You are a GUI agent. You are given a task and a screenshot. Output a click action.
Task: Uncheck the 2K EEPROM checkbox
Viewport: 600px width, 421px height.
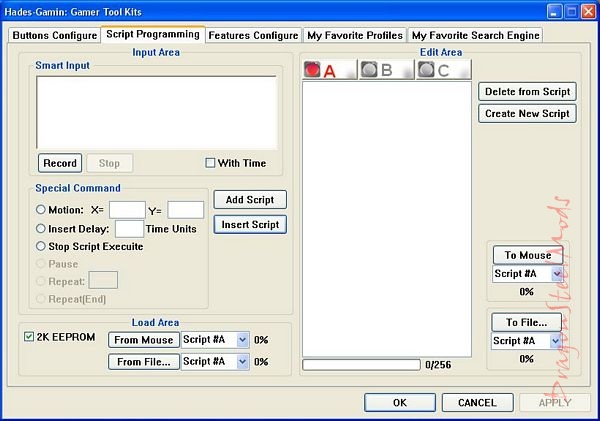(28, 339)
